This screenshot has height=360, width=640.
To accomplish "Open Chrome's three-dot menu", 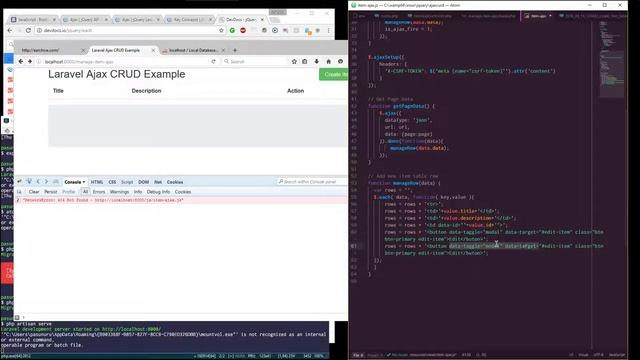I will [329, 30].
